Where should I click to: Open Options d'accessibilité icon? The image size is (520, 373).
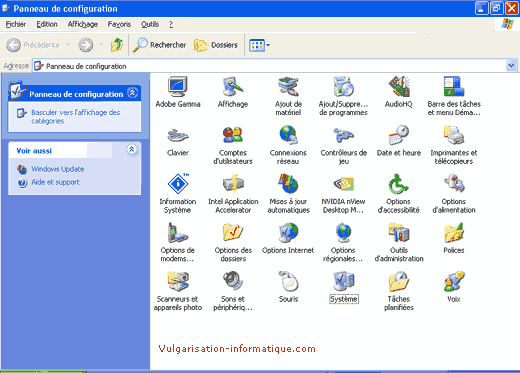[x=399, y=184]
